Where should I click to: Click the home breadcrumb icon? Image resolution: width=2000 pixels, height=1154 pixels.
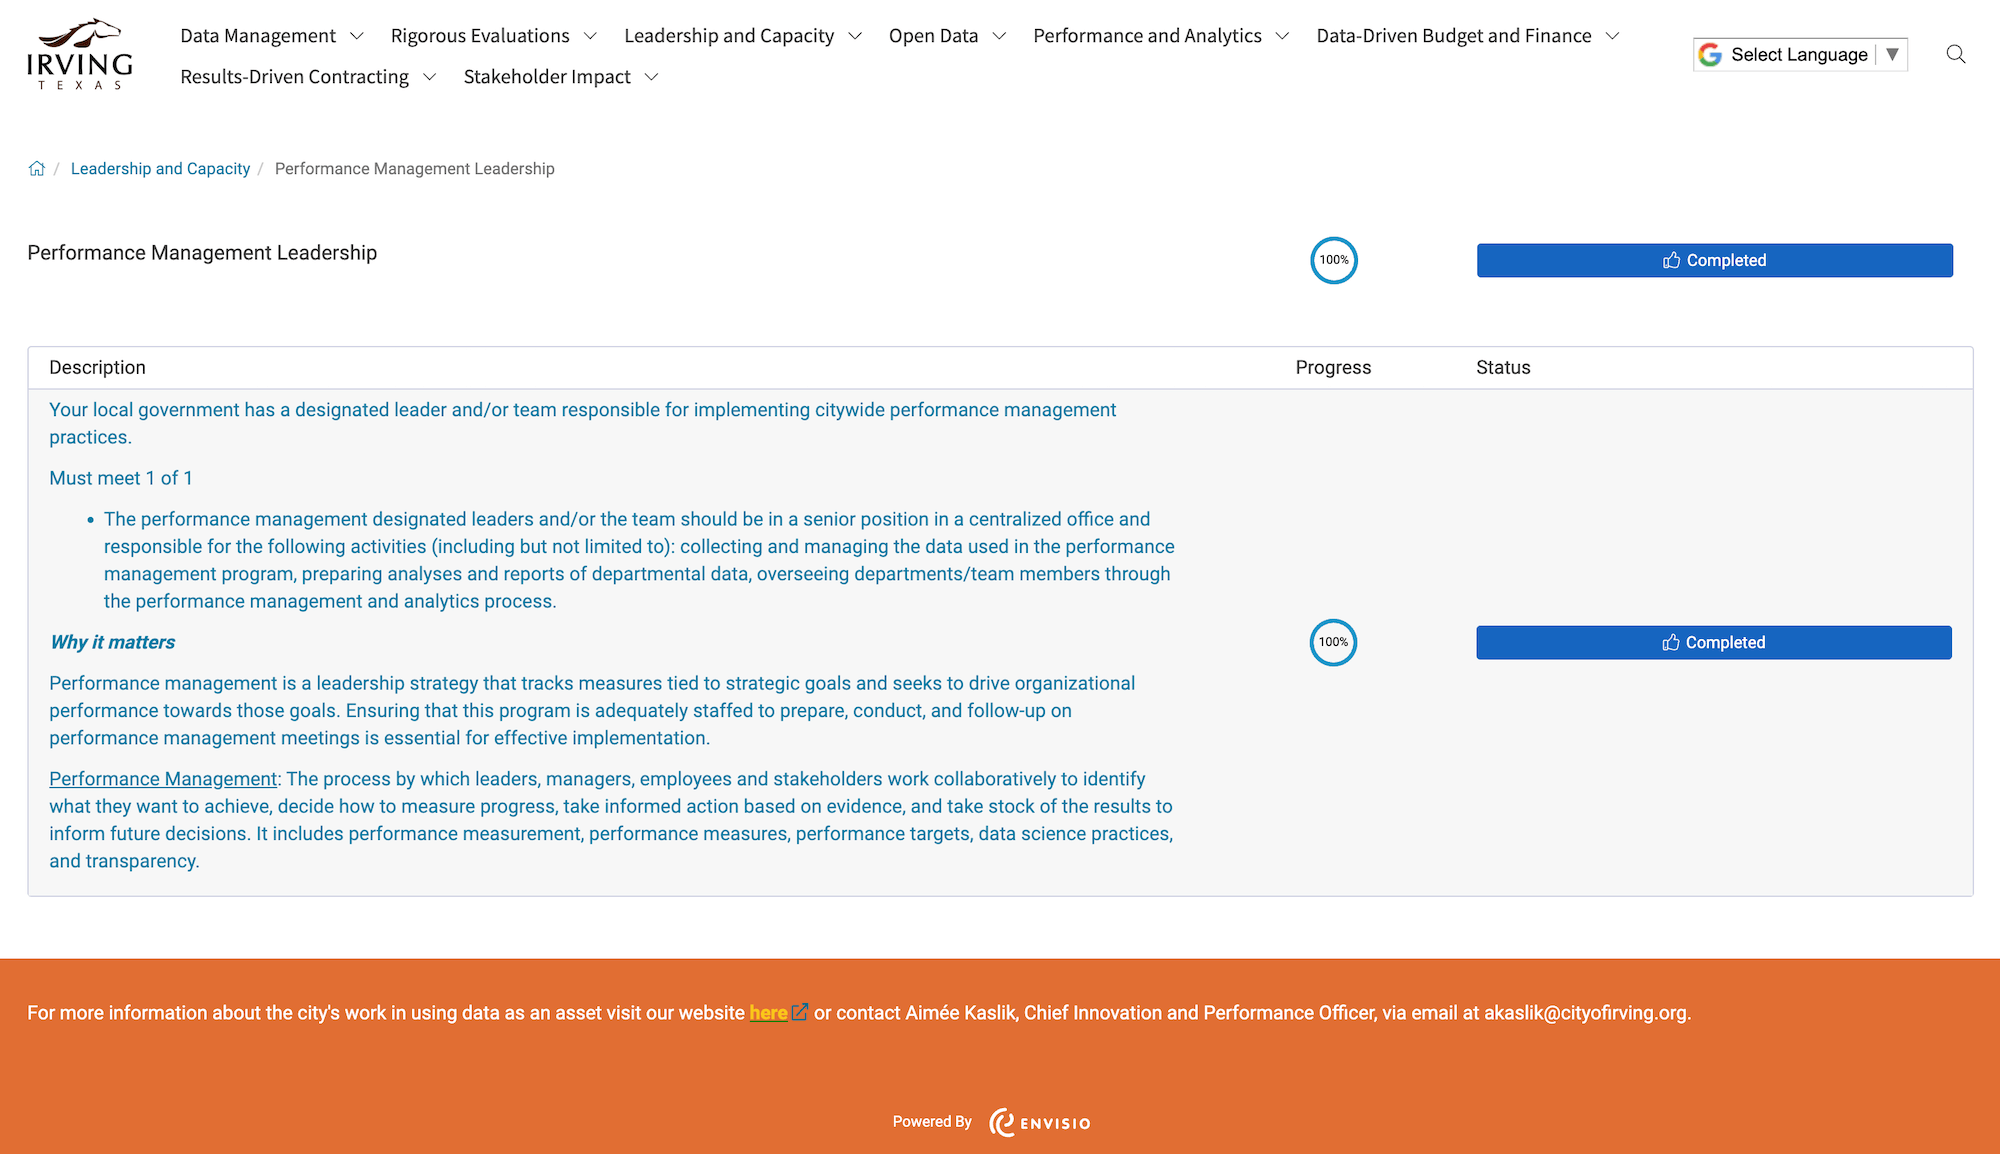pos(36,168)
